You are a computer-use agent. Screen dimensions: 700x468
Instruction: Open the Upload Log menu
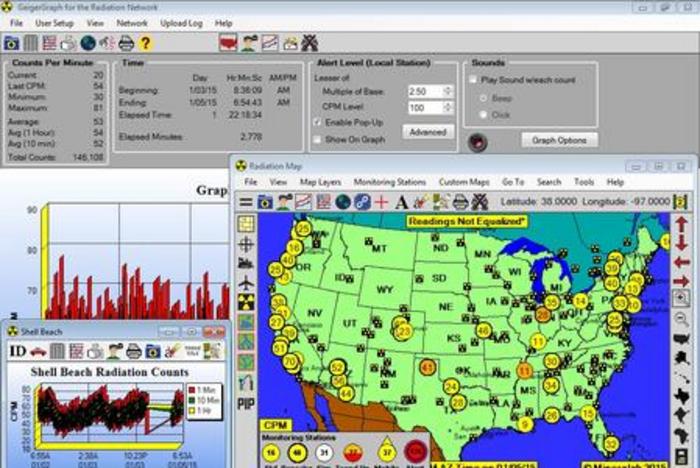tap(181, 23)
